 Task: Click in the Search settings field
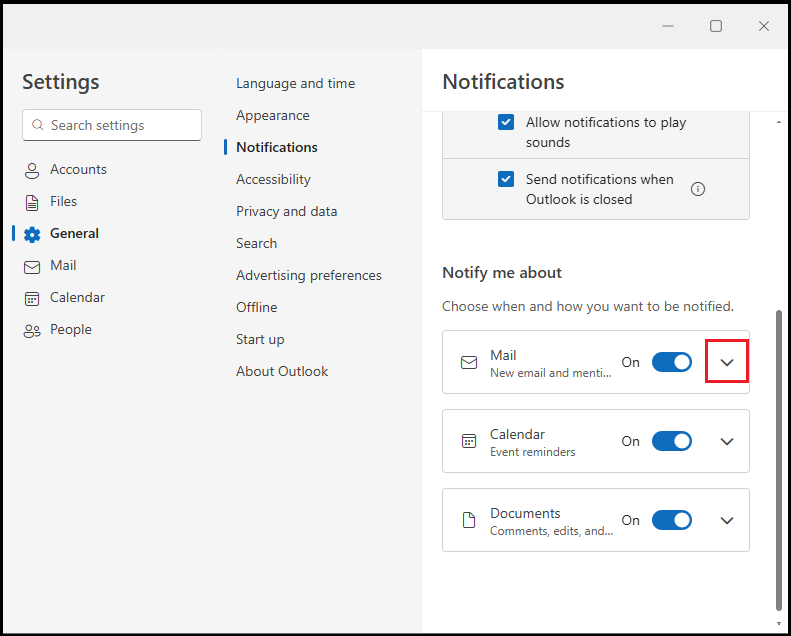[120, 125]
